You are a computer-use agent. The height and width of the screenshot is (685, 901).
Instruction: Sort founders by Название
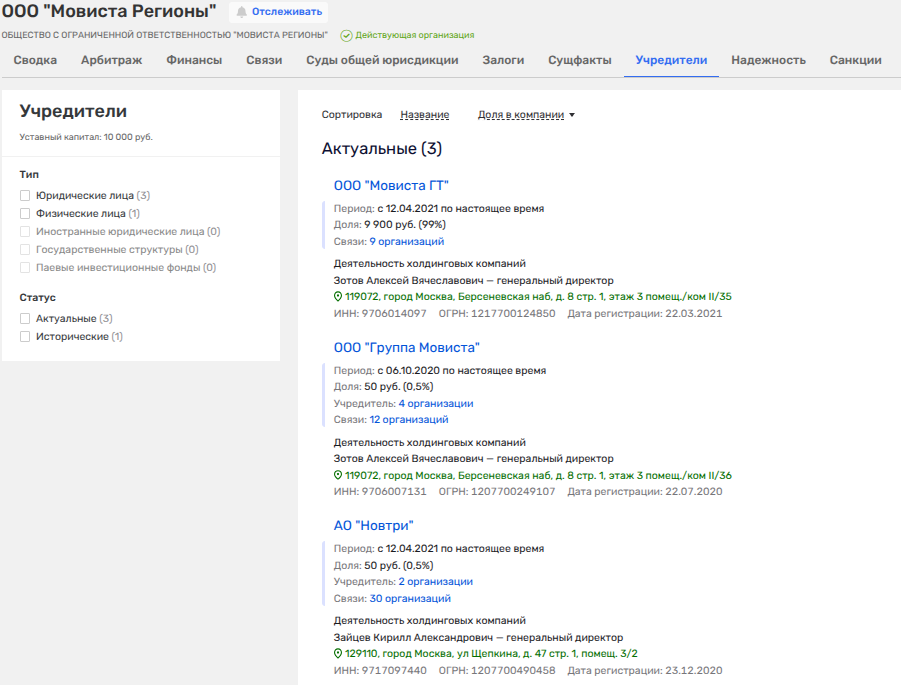[424, 115]
